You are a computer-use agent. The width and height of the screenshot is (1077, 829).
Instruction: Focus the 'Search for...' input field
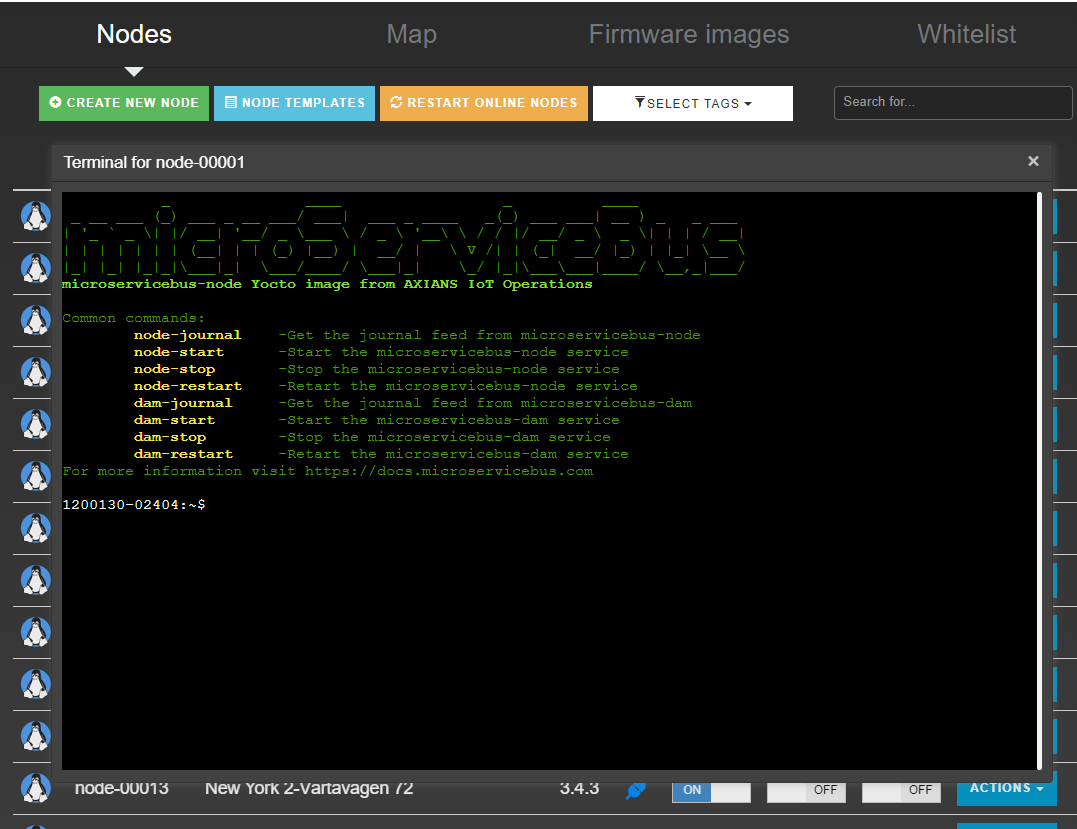[x=953, y=103]
